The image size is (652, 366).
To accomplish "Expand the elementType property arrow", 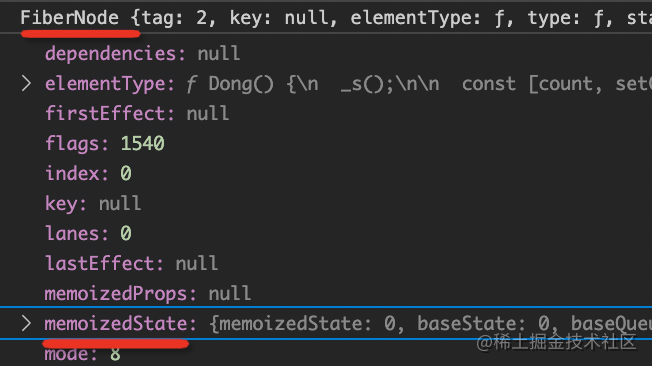I will click(x=26, y=84).
